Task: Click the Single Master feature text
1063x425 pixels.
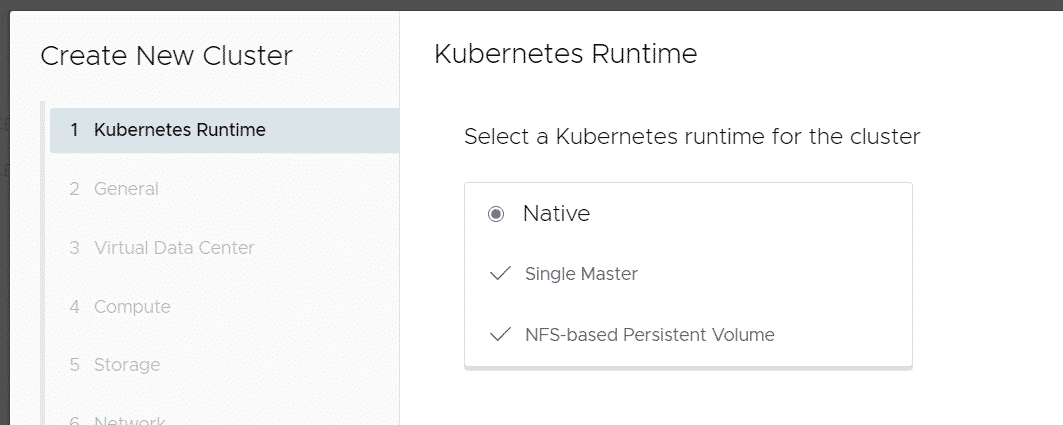Action: click(x=582, y=274)
